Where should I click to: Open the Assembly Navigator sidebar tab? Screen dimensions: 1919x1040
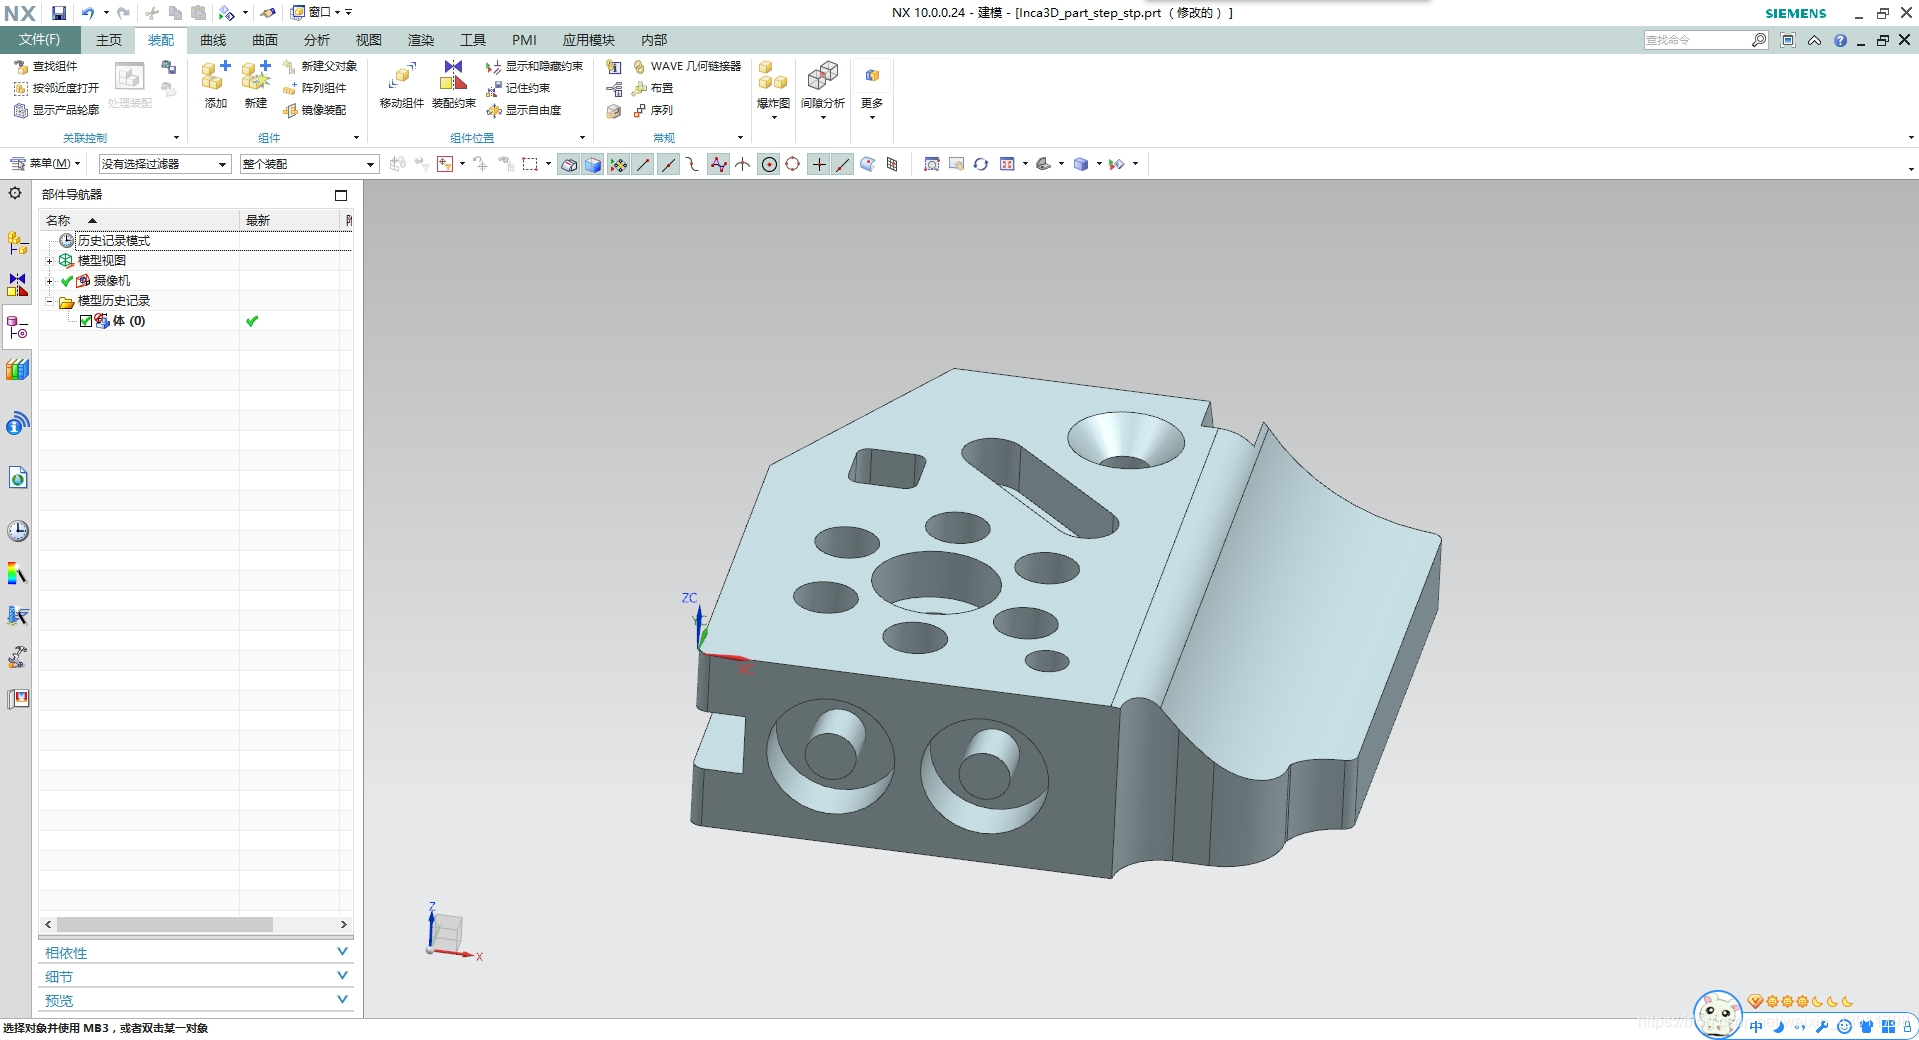coord(17,243)
